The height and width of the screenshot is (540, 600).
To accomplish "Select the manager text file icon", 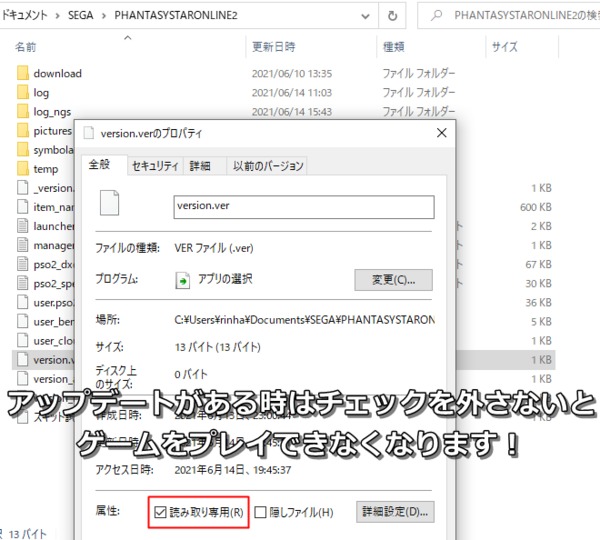I will 23,245.
